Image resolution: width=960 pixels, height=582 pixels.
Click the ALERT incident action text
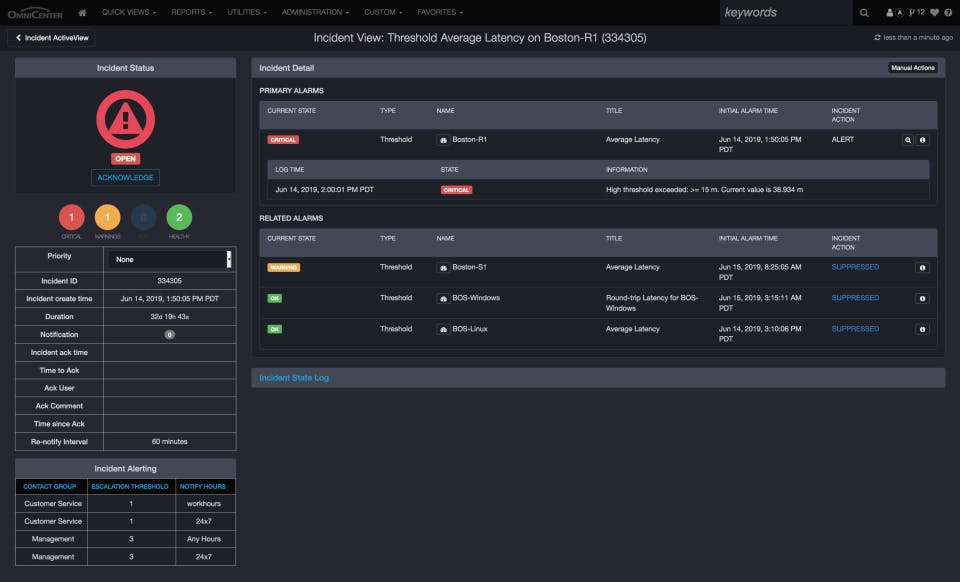[842, 140]
